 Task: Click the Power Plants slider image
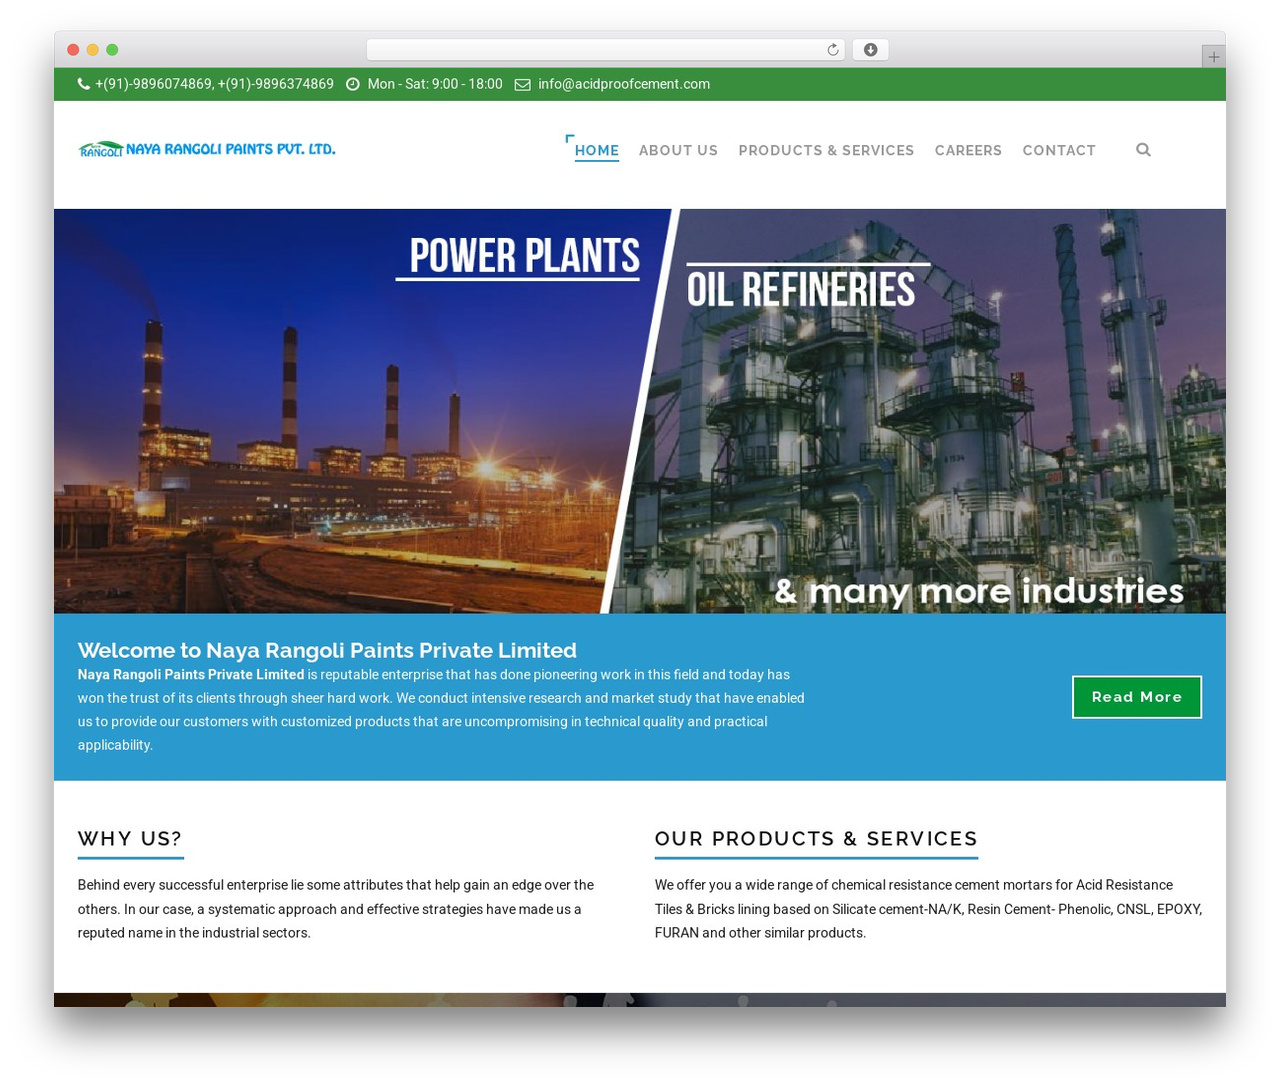(340, 410)
